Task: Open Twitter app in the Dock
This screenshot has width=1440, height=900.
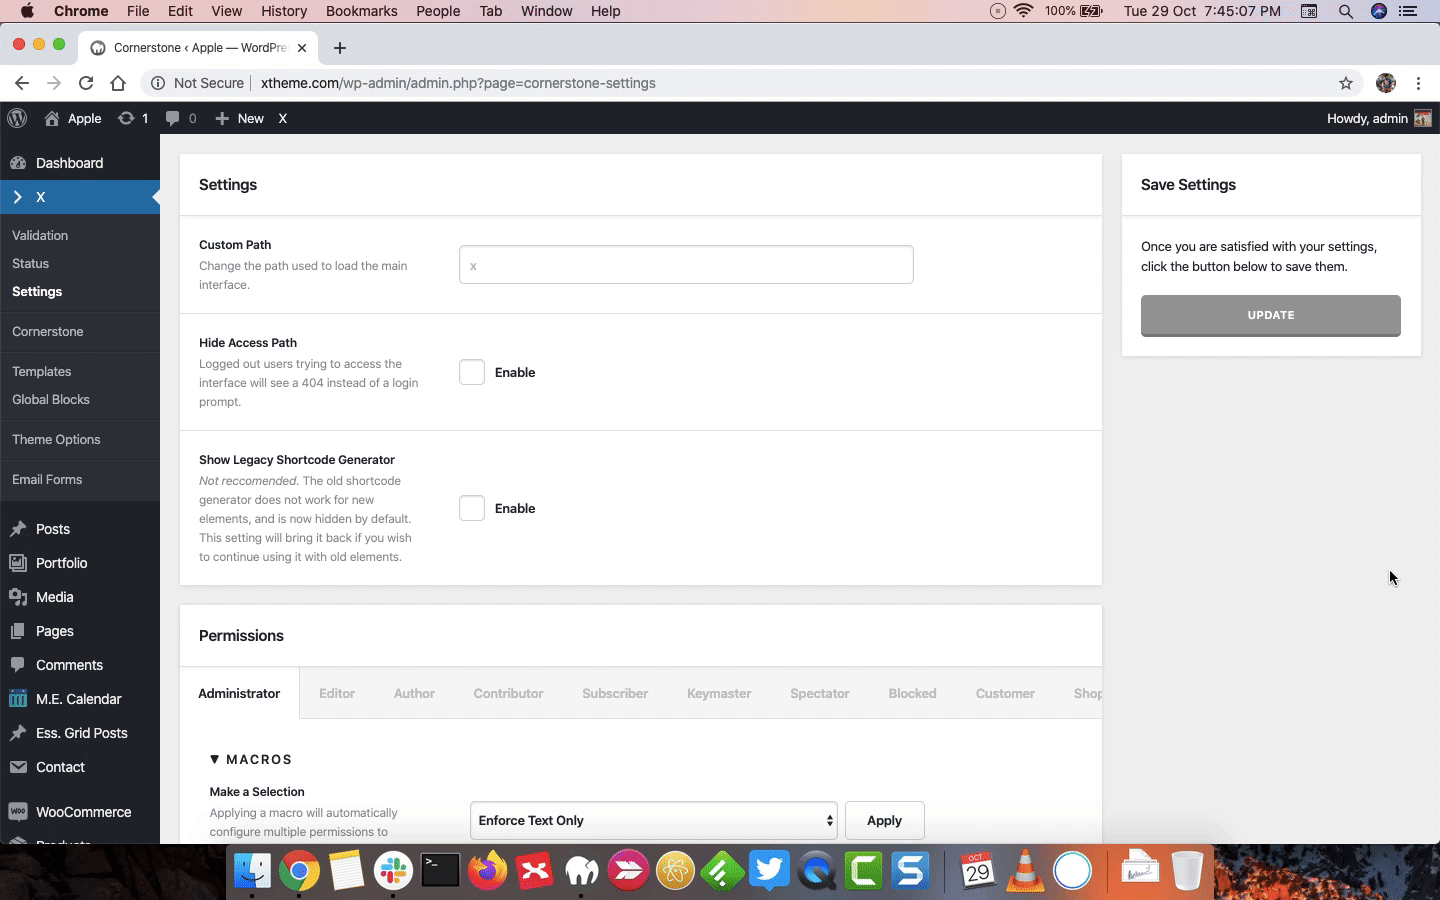Action: tap(769, 871)
